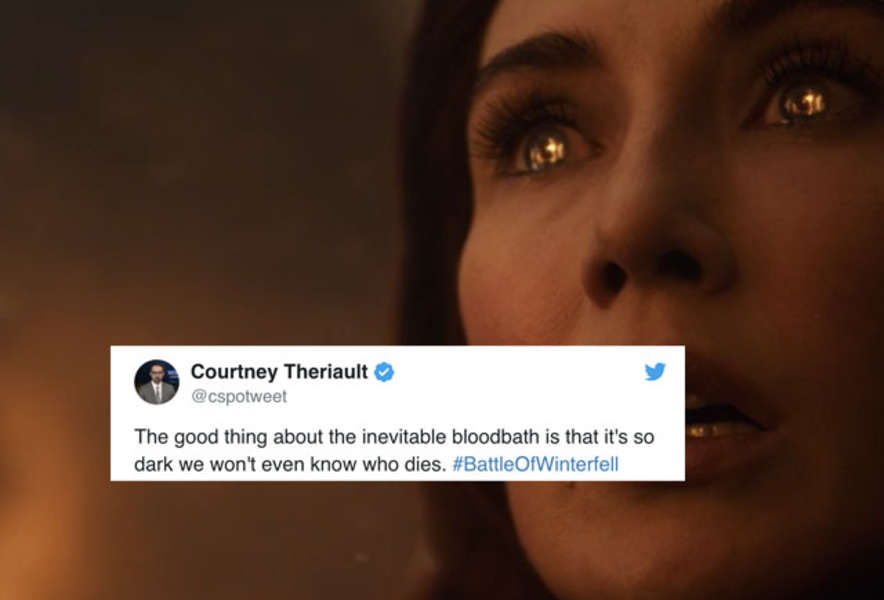Click the dark eyebrow above the centered eye

click(x=538, y=54)
